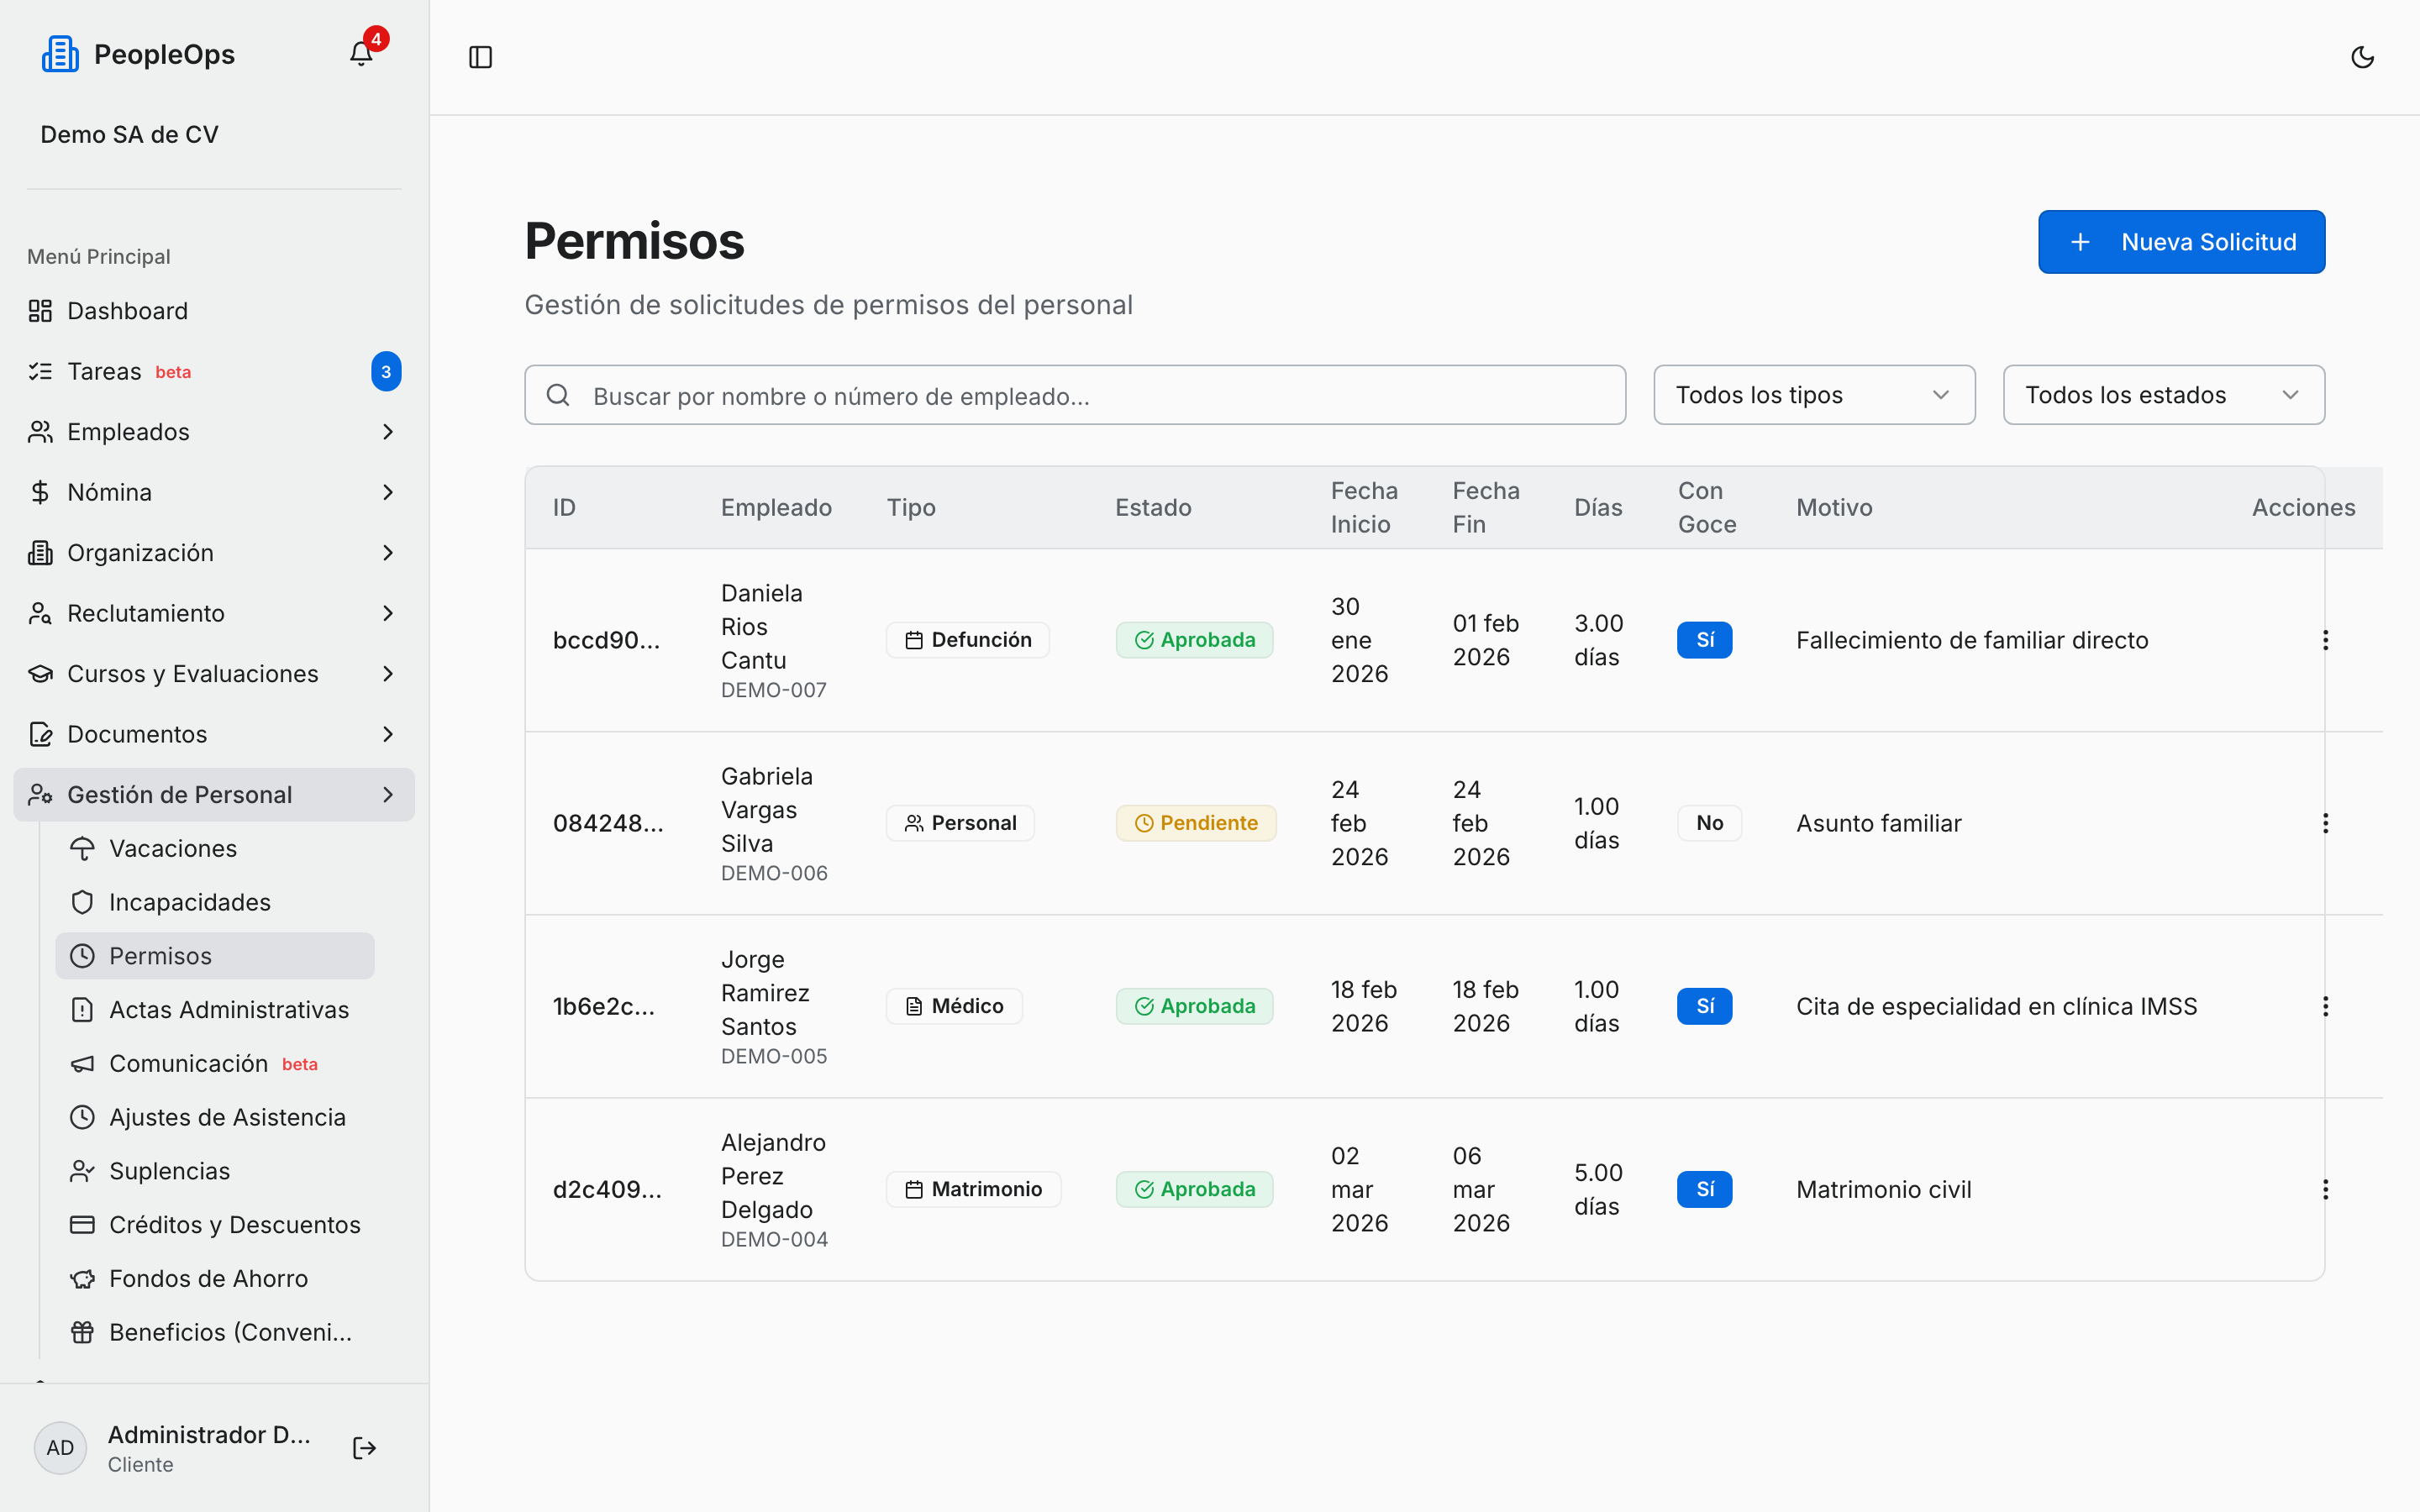
Task: Click the ID cell bccd90...
Action: pos(606,640)
